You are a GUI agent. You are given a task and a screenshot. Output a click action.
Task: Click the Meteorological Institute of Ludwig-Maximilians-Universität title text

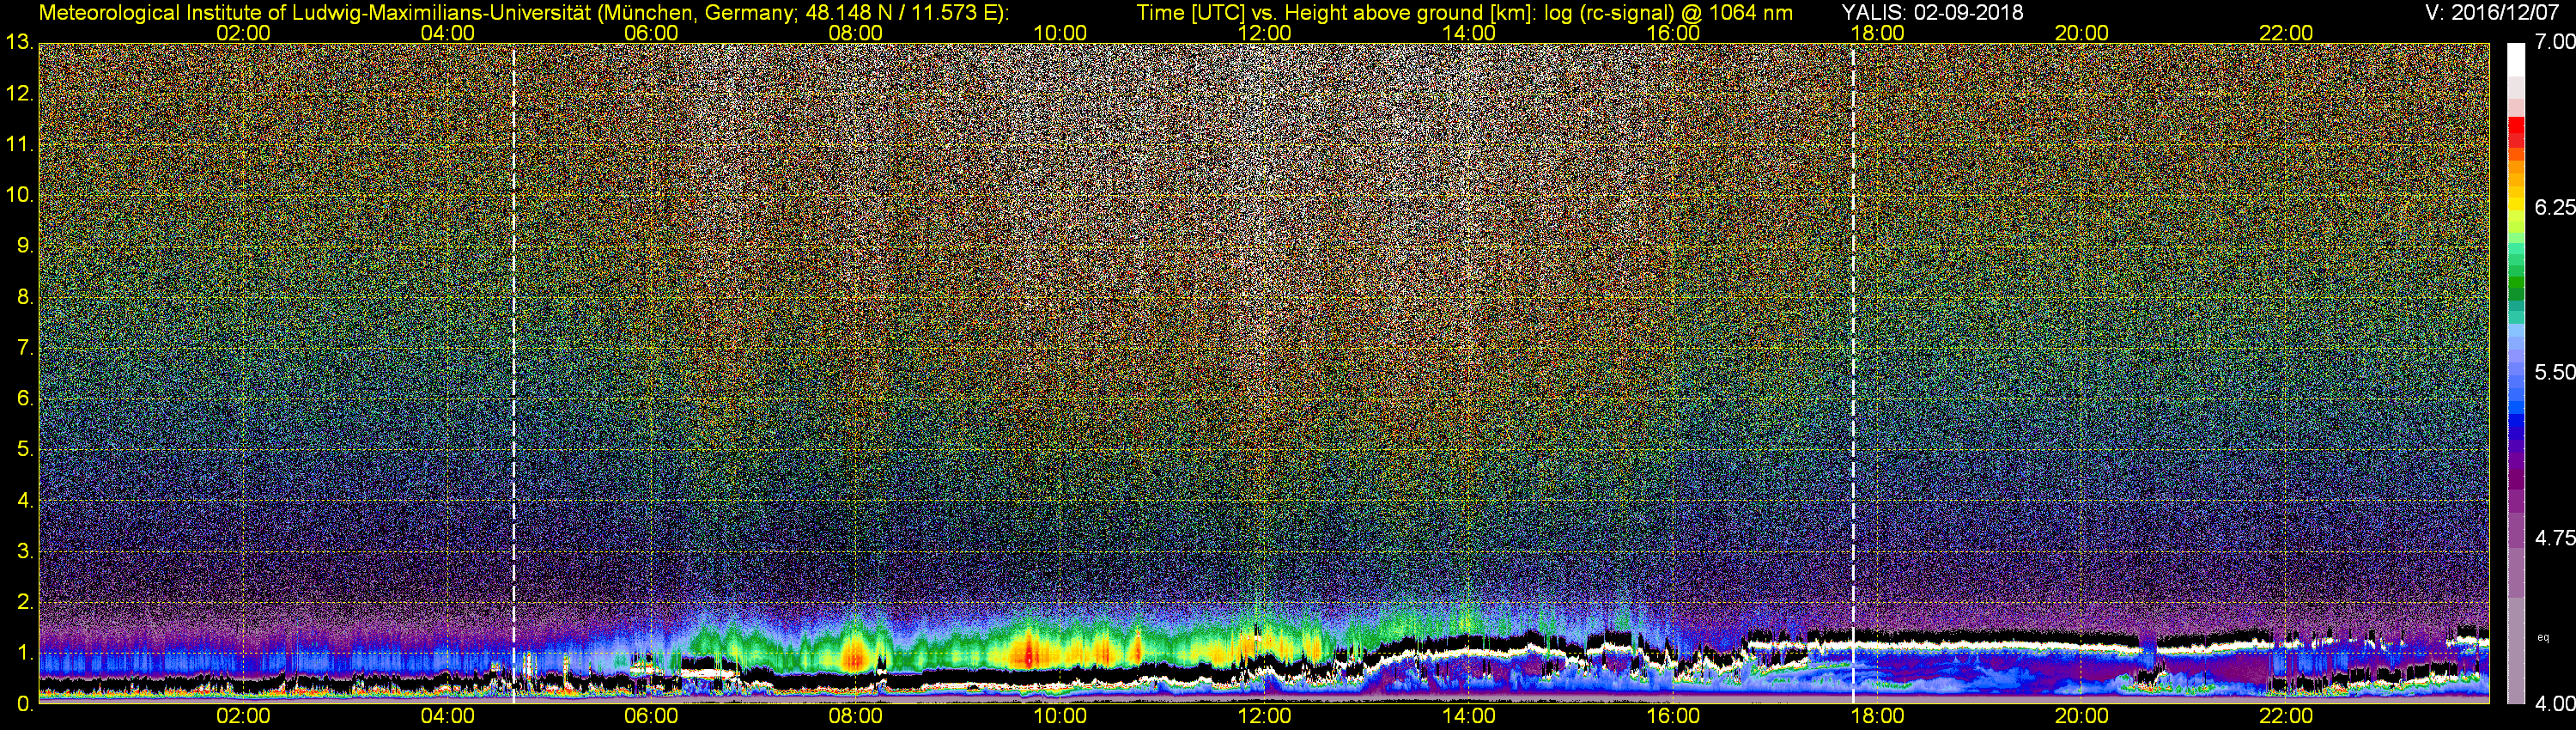point(524,12)
